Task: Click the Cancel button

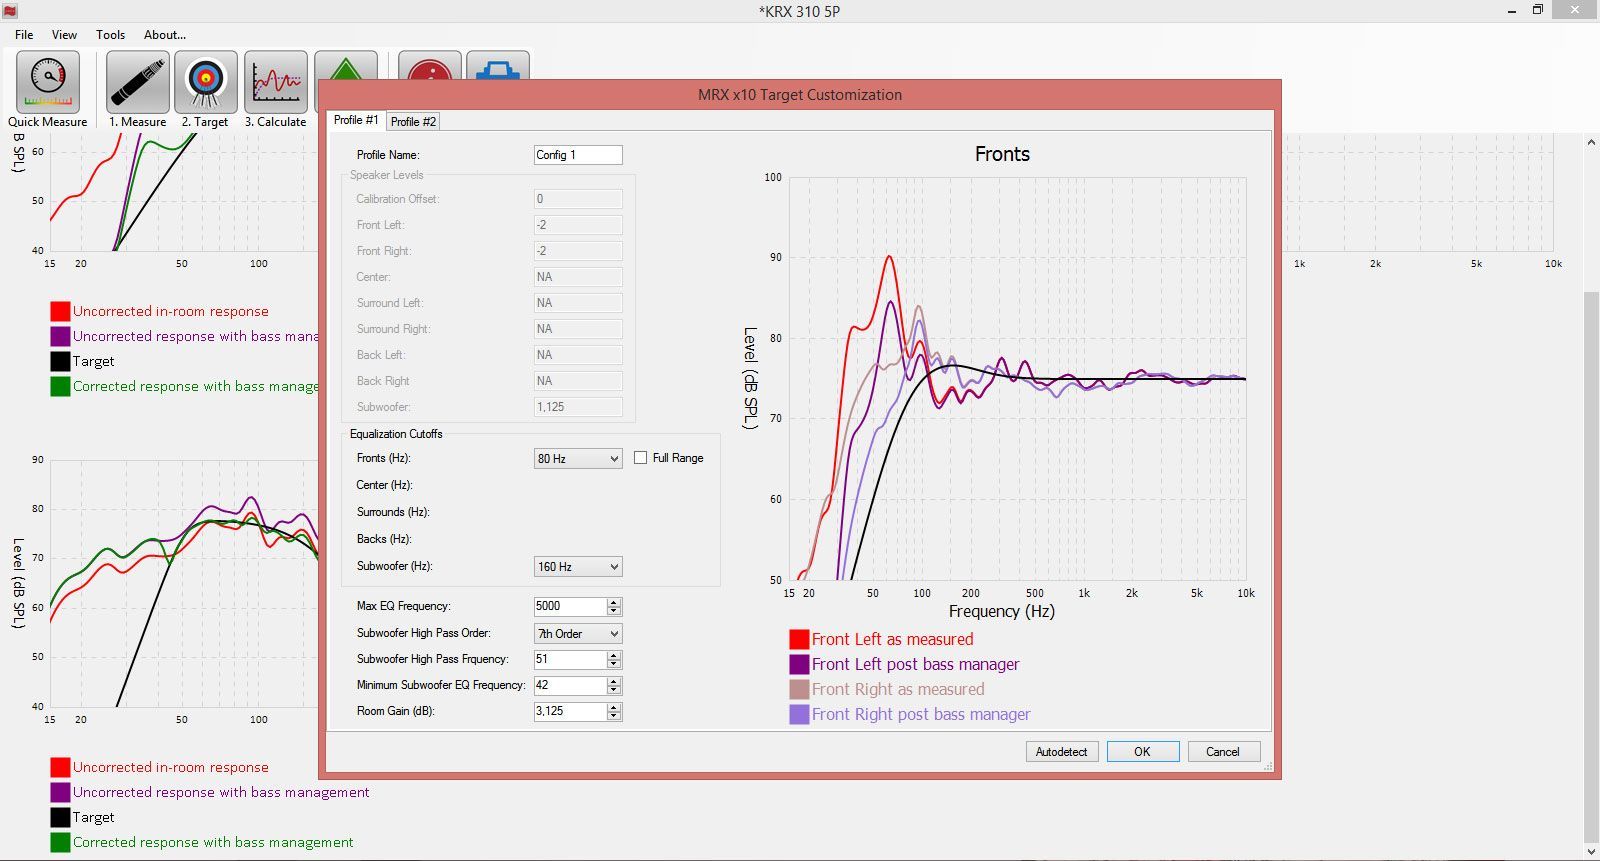Action: point(1224,752)
